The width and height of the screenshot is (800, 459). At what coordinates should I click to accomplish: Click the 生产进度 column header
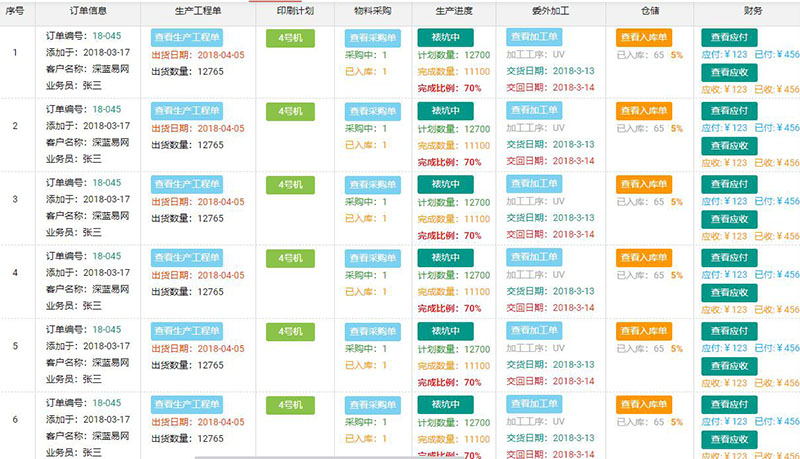[454, 11]
